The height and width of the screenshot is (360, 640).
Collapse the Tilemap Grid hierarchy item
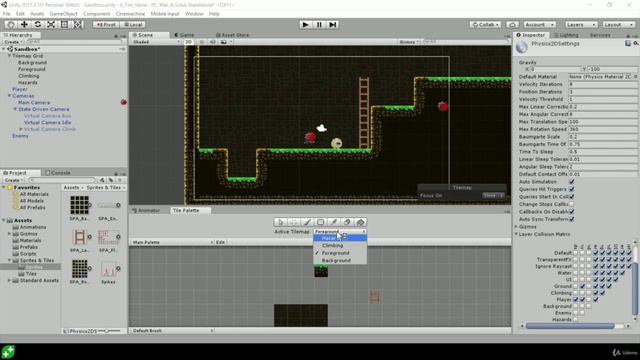click(9, 56)
